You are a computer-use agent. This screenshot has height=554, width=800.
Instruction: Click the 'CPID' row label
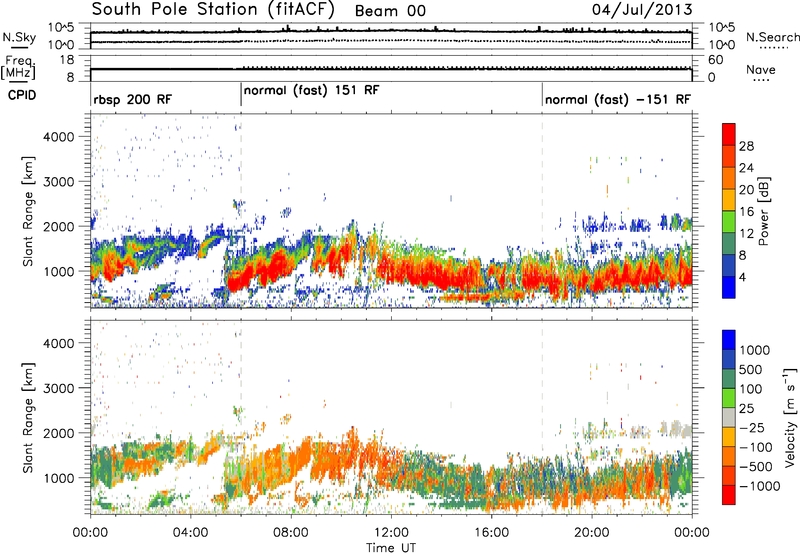pyautogui.click(x=22, y=95)
